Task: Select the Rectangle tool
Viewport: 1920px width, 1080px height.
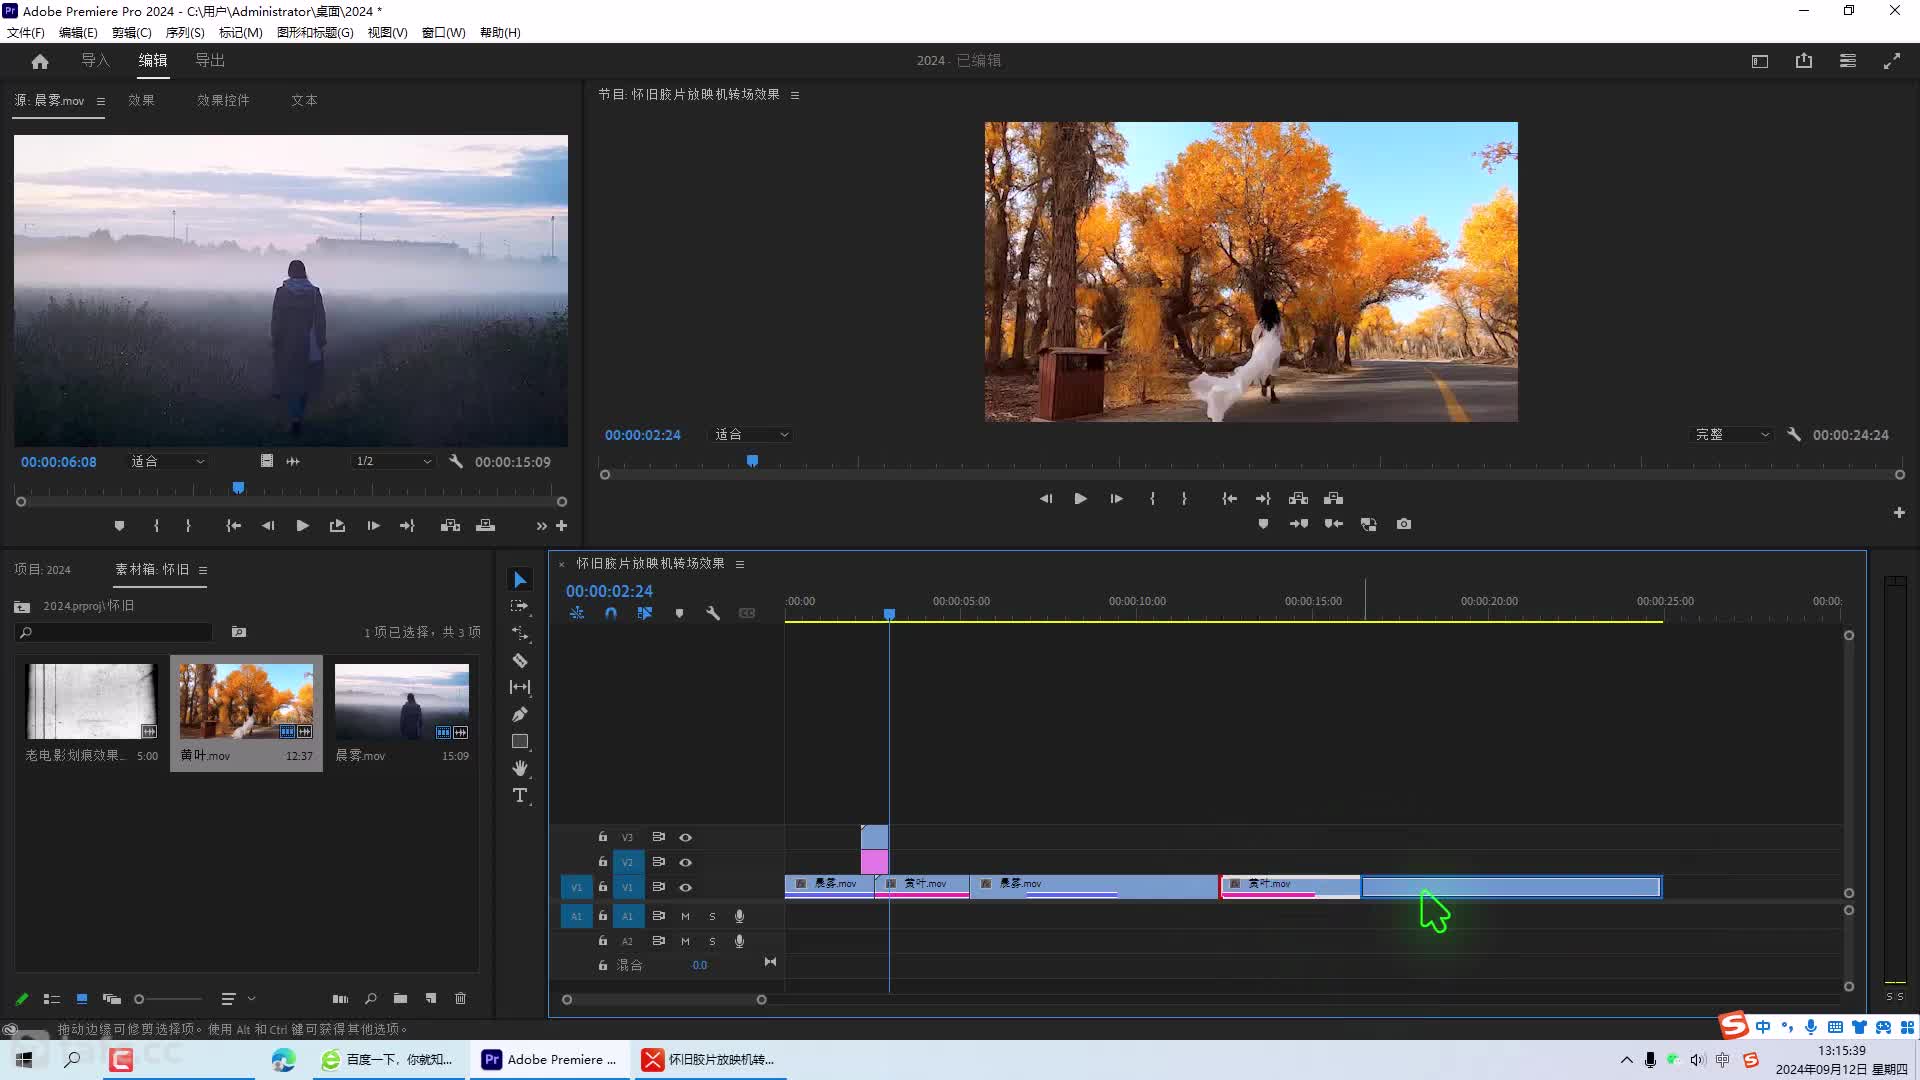Action: coord(520,741)
